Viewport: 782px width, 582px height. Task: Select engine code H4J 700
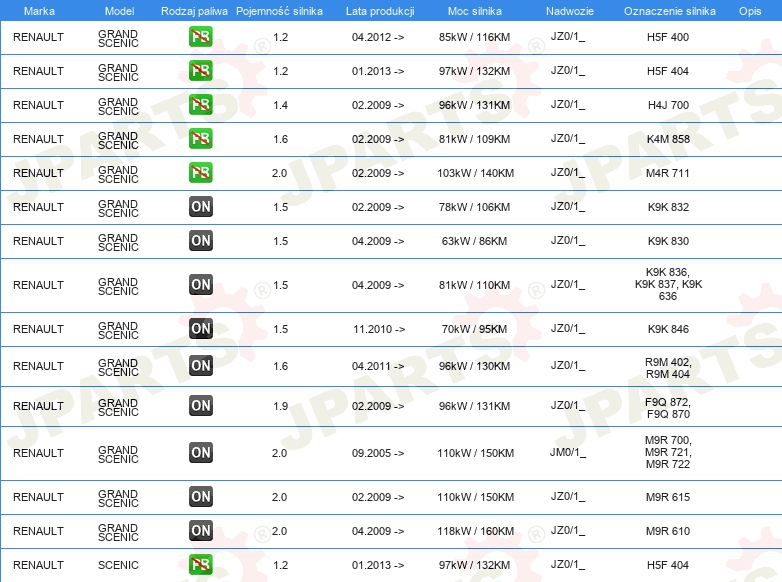click(x=668, y=105)
